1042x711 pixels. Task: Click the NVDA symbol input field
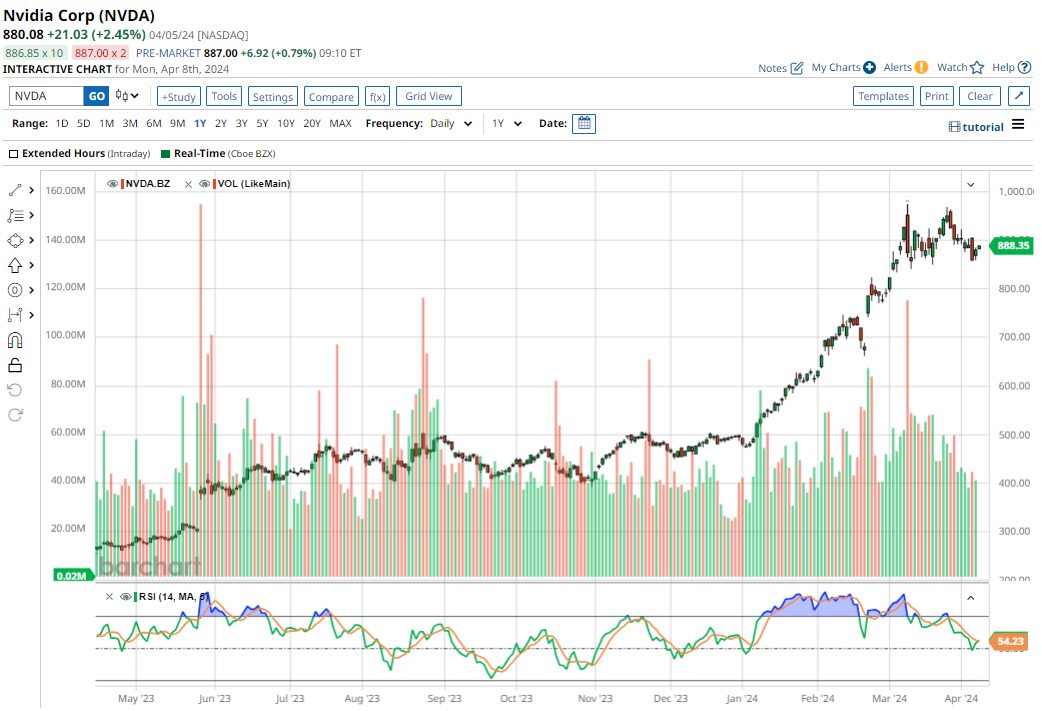click(46, 96)
